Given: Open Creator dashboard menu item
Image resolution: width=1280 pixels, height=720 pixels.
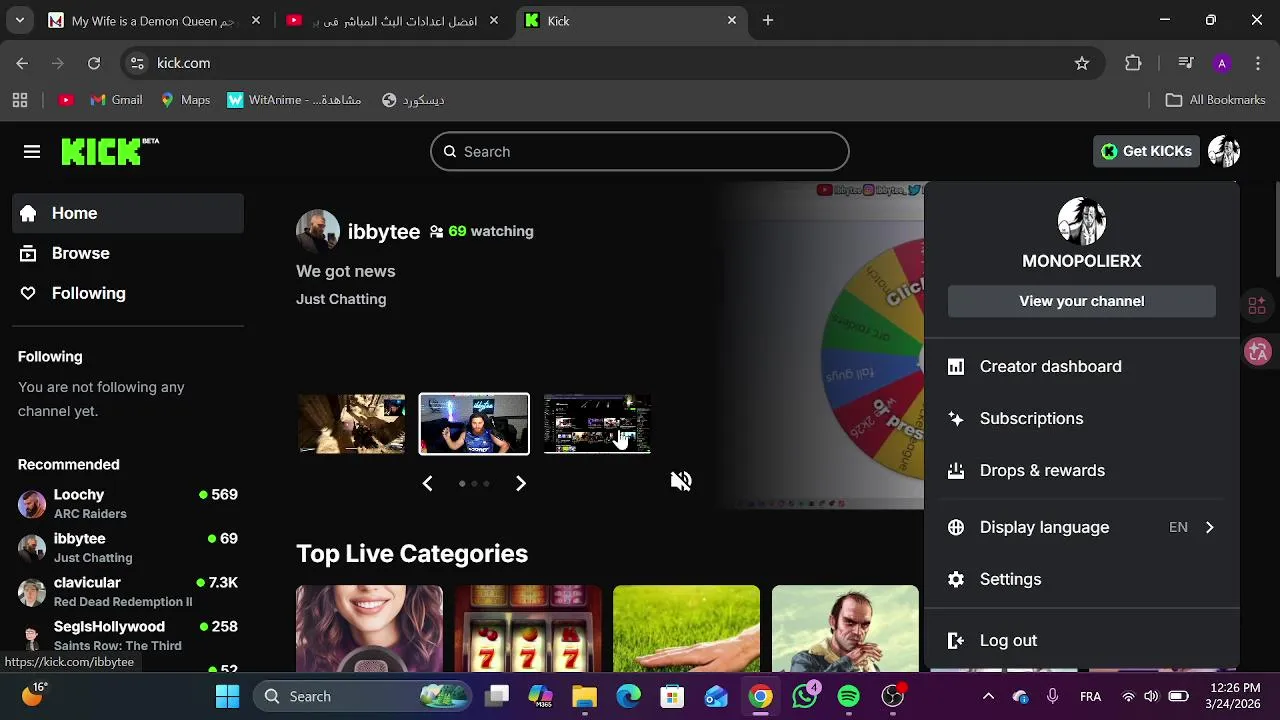Looking at the screenshot, I should (x=1082, y=366).
